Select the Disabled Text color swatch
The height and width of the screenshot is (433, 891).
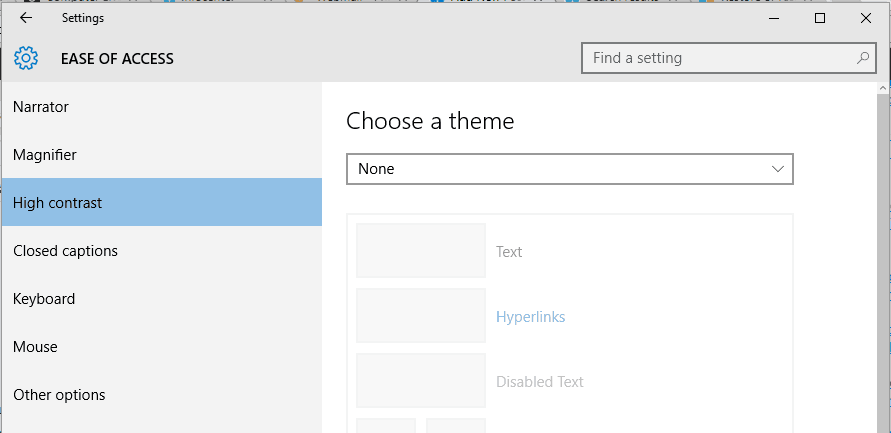coord(421,381)
